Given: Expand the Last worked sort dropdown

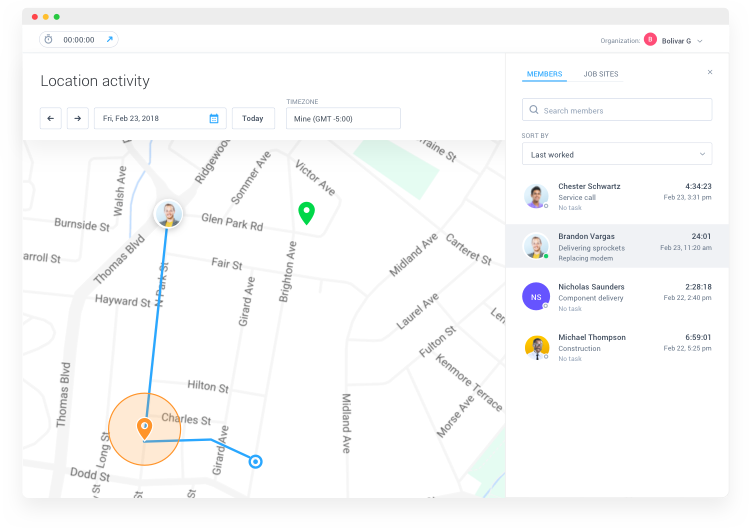Looking at the screenshot, I should (x=617, y=154).
